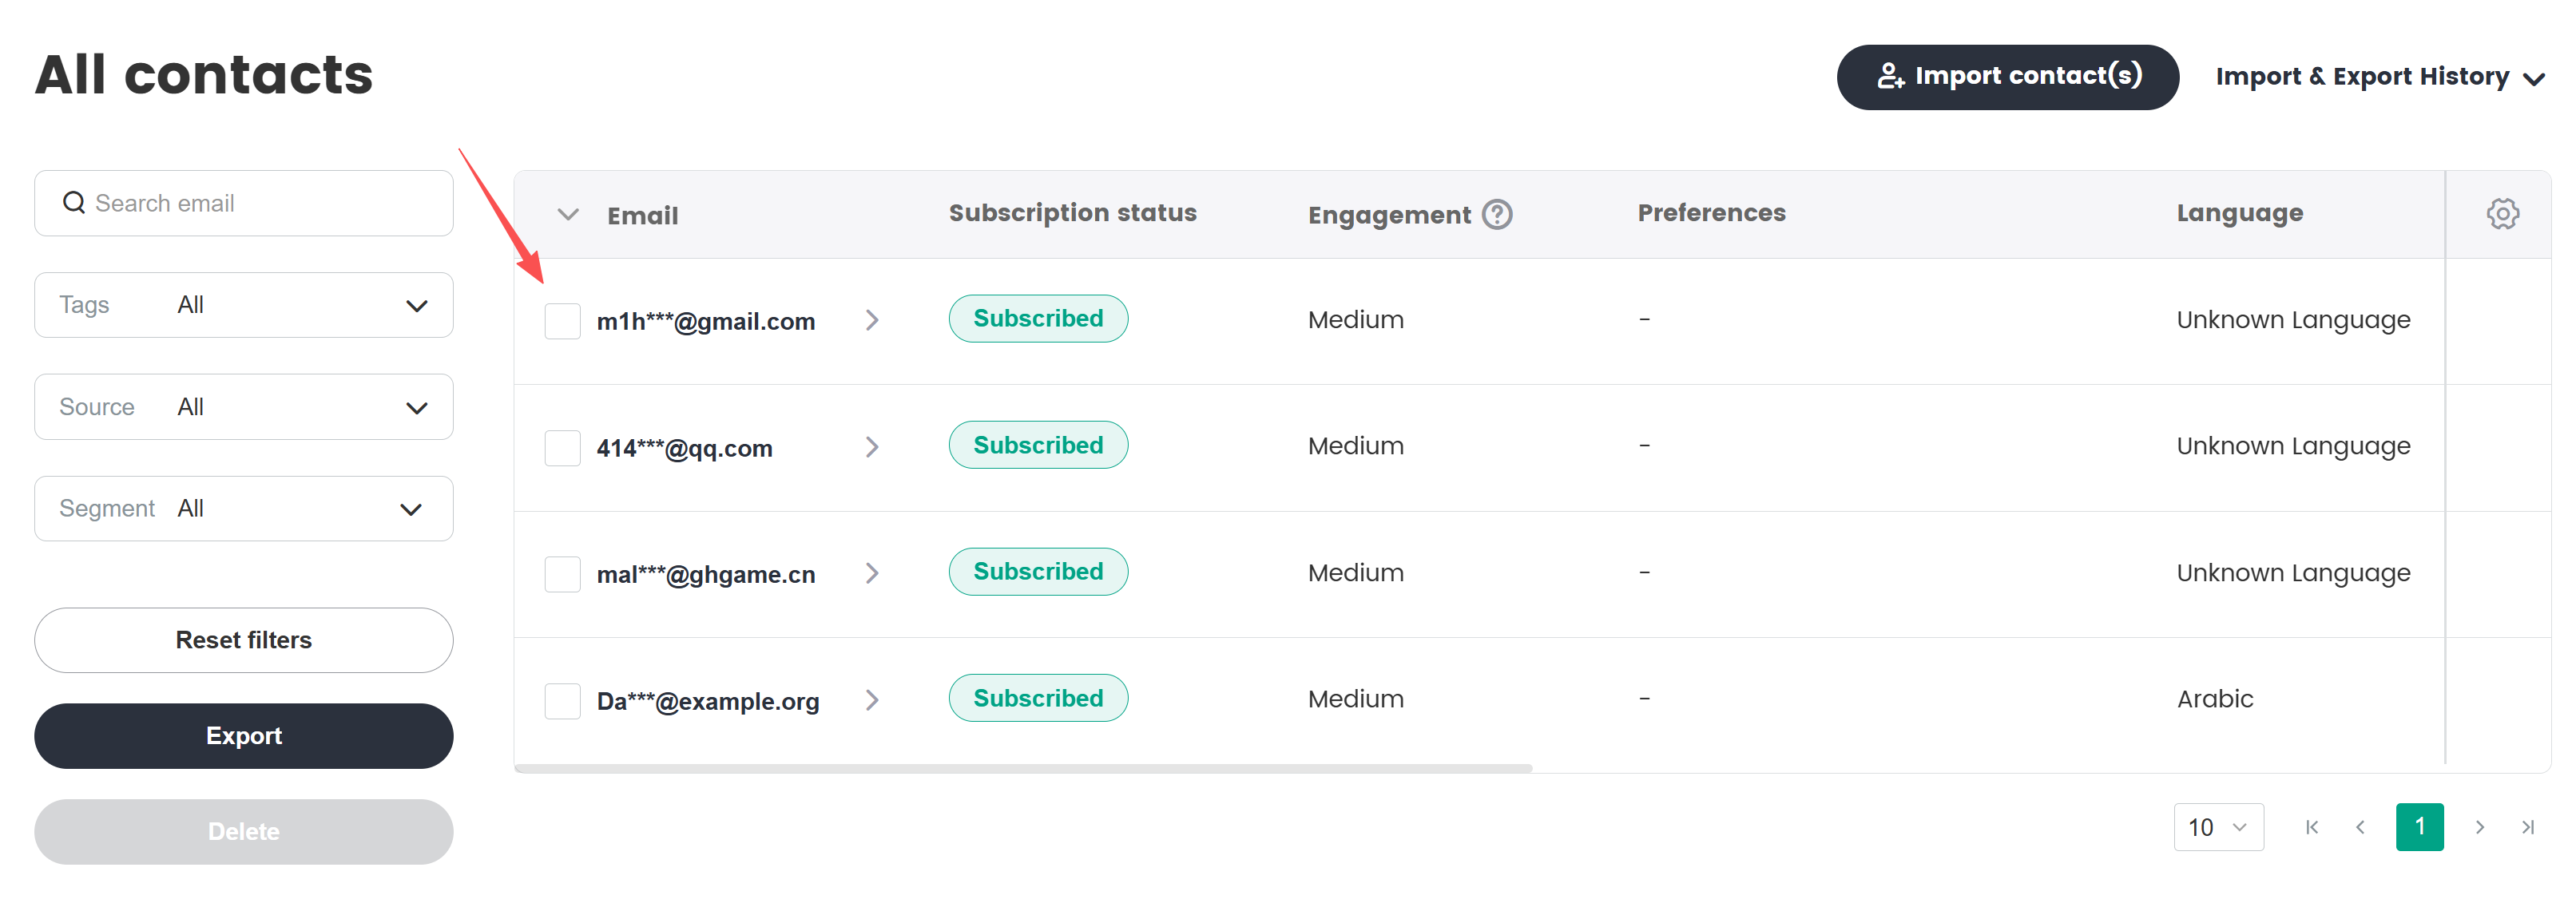The height and width of the screenshot is (903, 2576).
Task: Expand details for mal***@ghgame.cn contact
Action: pyautogui.click(x=873, y=573)
